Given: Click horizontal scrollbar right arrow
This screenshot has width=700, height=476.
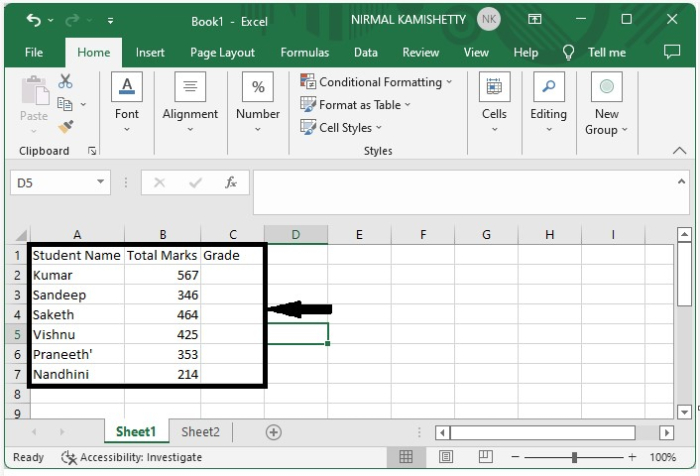Looking at the screenshot, I should [667, 432].
